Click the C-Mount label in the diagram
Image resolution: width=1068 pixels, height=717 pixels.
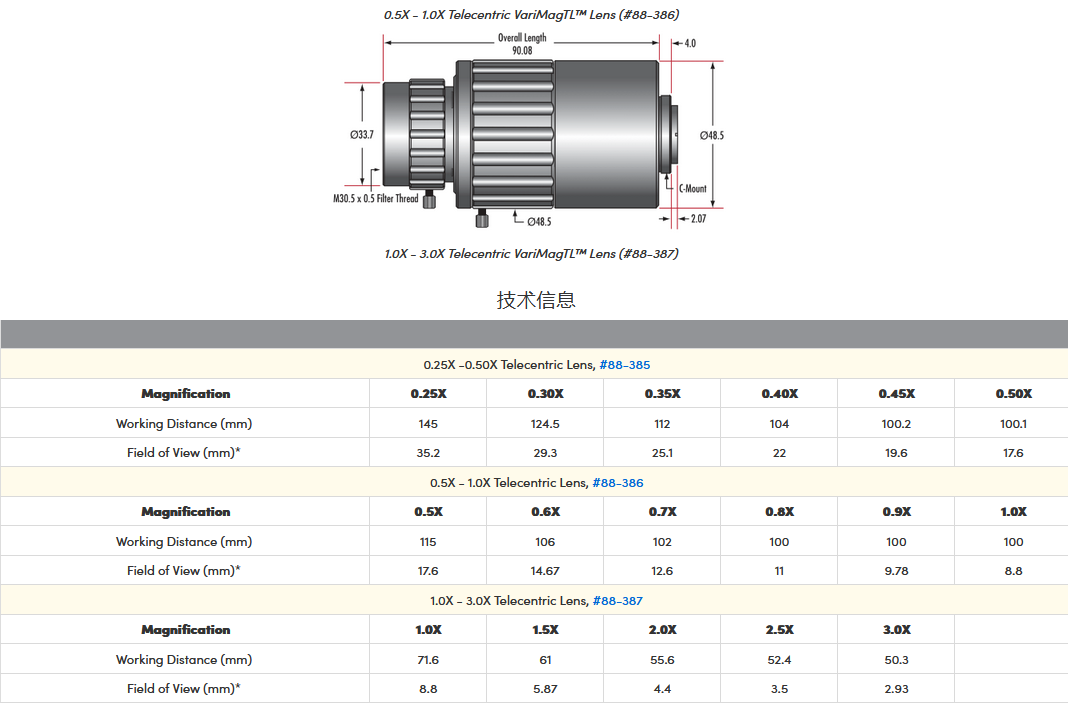(692, 188)
